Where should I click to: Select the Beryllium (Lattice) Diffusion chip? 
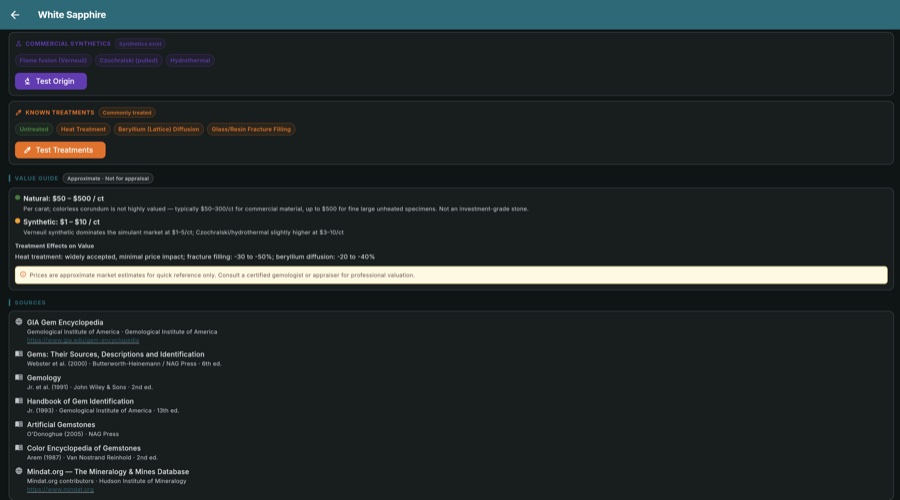pos(157,129)
